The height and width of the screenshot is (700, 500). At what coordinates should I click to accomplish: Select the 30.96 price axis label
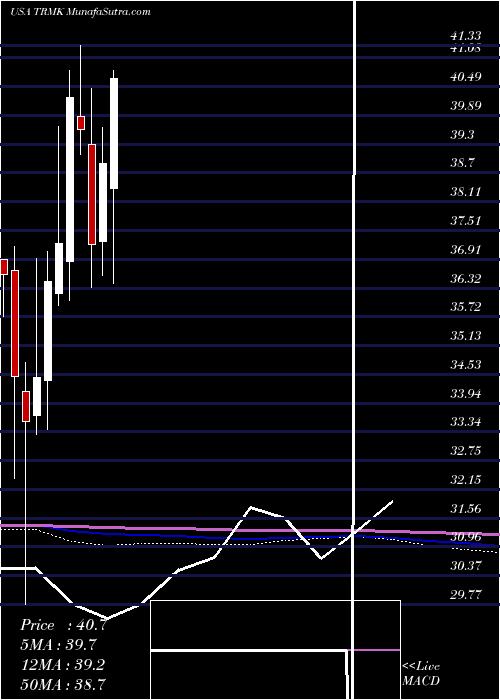click(466, 537)
